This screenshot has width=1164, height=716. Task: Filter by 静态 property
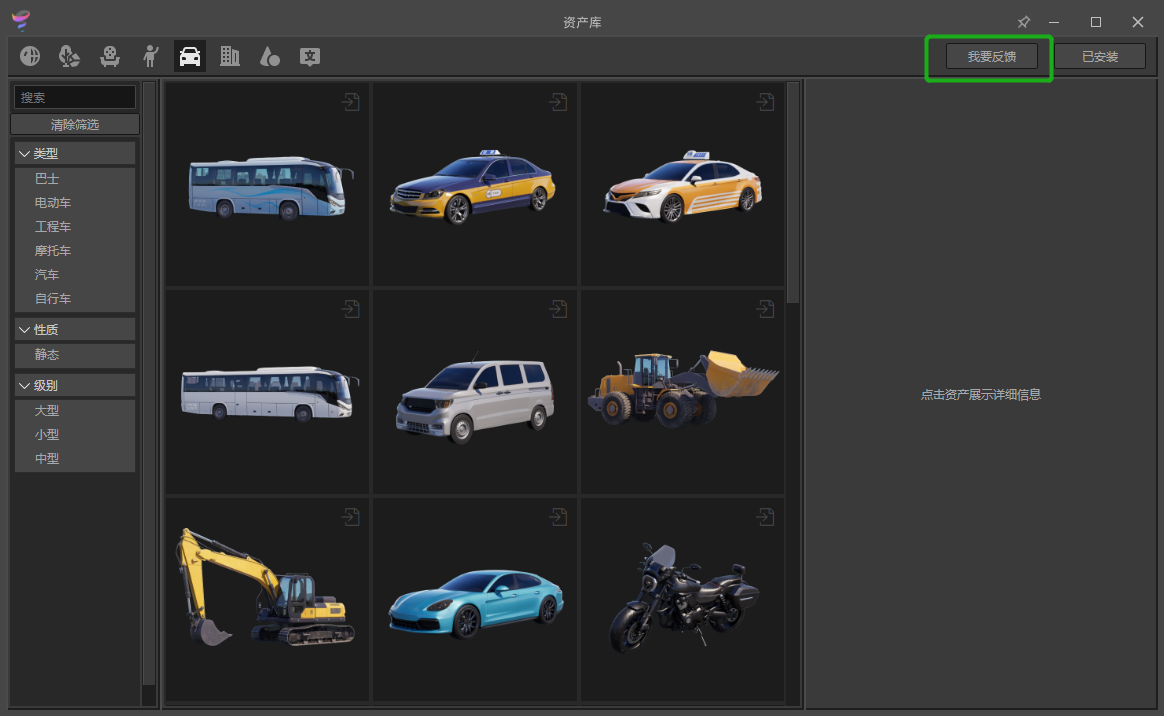(x=47, y=355)
